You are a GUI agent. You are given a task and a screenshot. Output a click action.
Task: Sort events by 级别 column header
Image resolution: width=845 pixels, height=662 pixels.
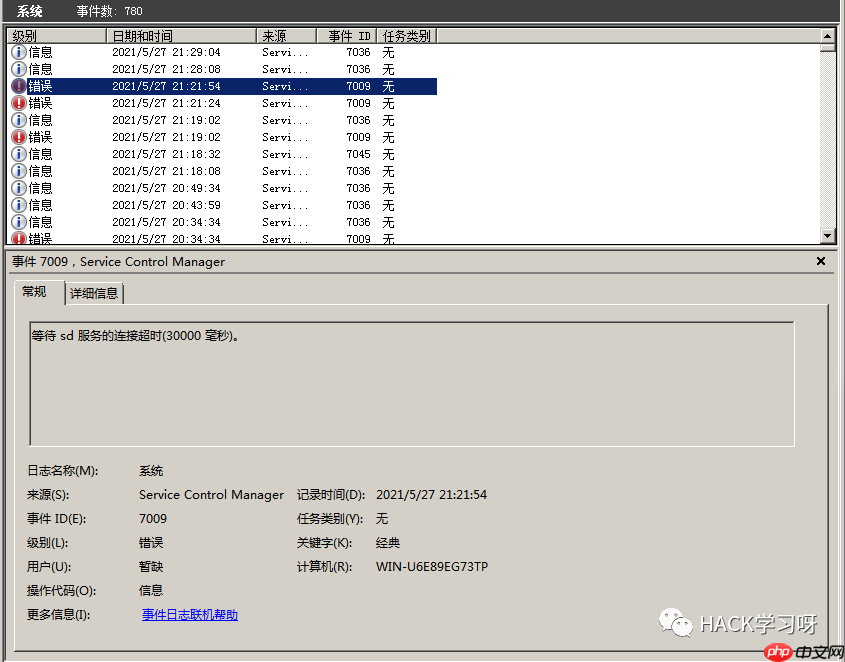(x=57, y=36)
